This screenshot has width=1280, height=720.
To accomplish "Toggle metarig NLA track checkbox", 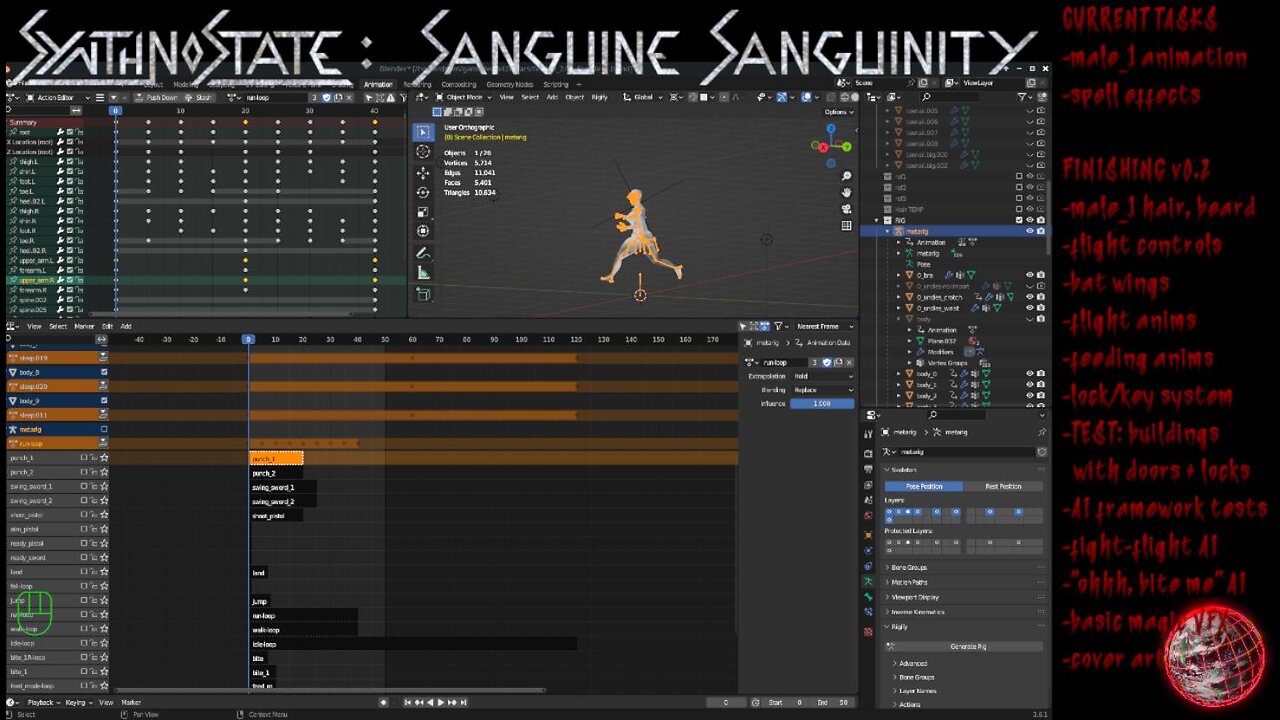I will tap(104, 429).
